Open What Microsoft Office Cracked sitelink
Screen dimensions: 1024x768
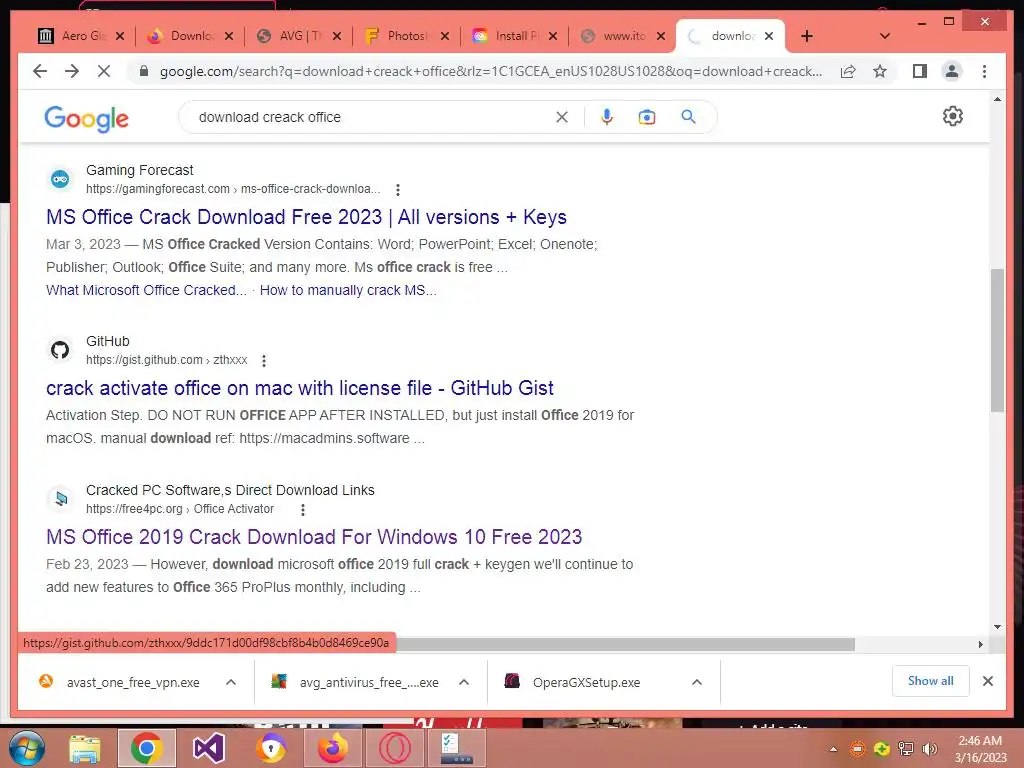[146, 290]
